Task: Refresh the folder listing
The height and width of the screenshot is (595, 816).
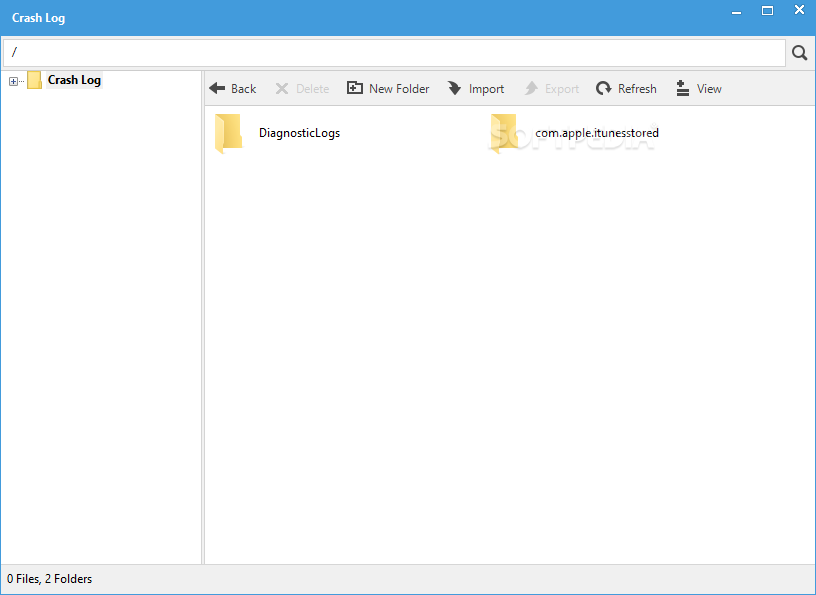Action: pyautogui.click(x=626, y=89)
